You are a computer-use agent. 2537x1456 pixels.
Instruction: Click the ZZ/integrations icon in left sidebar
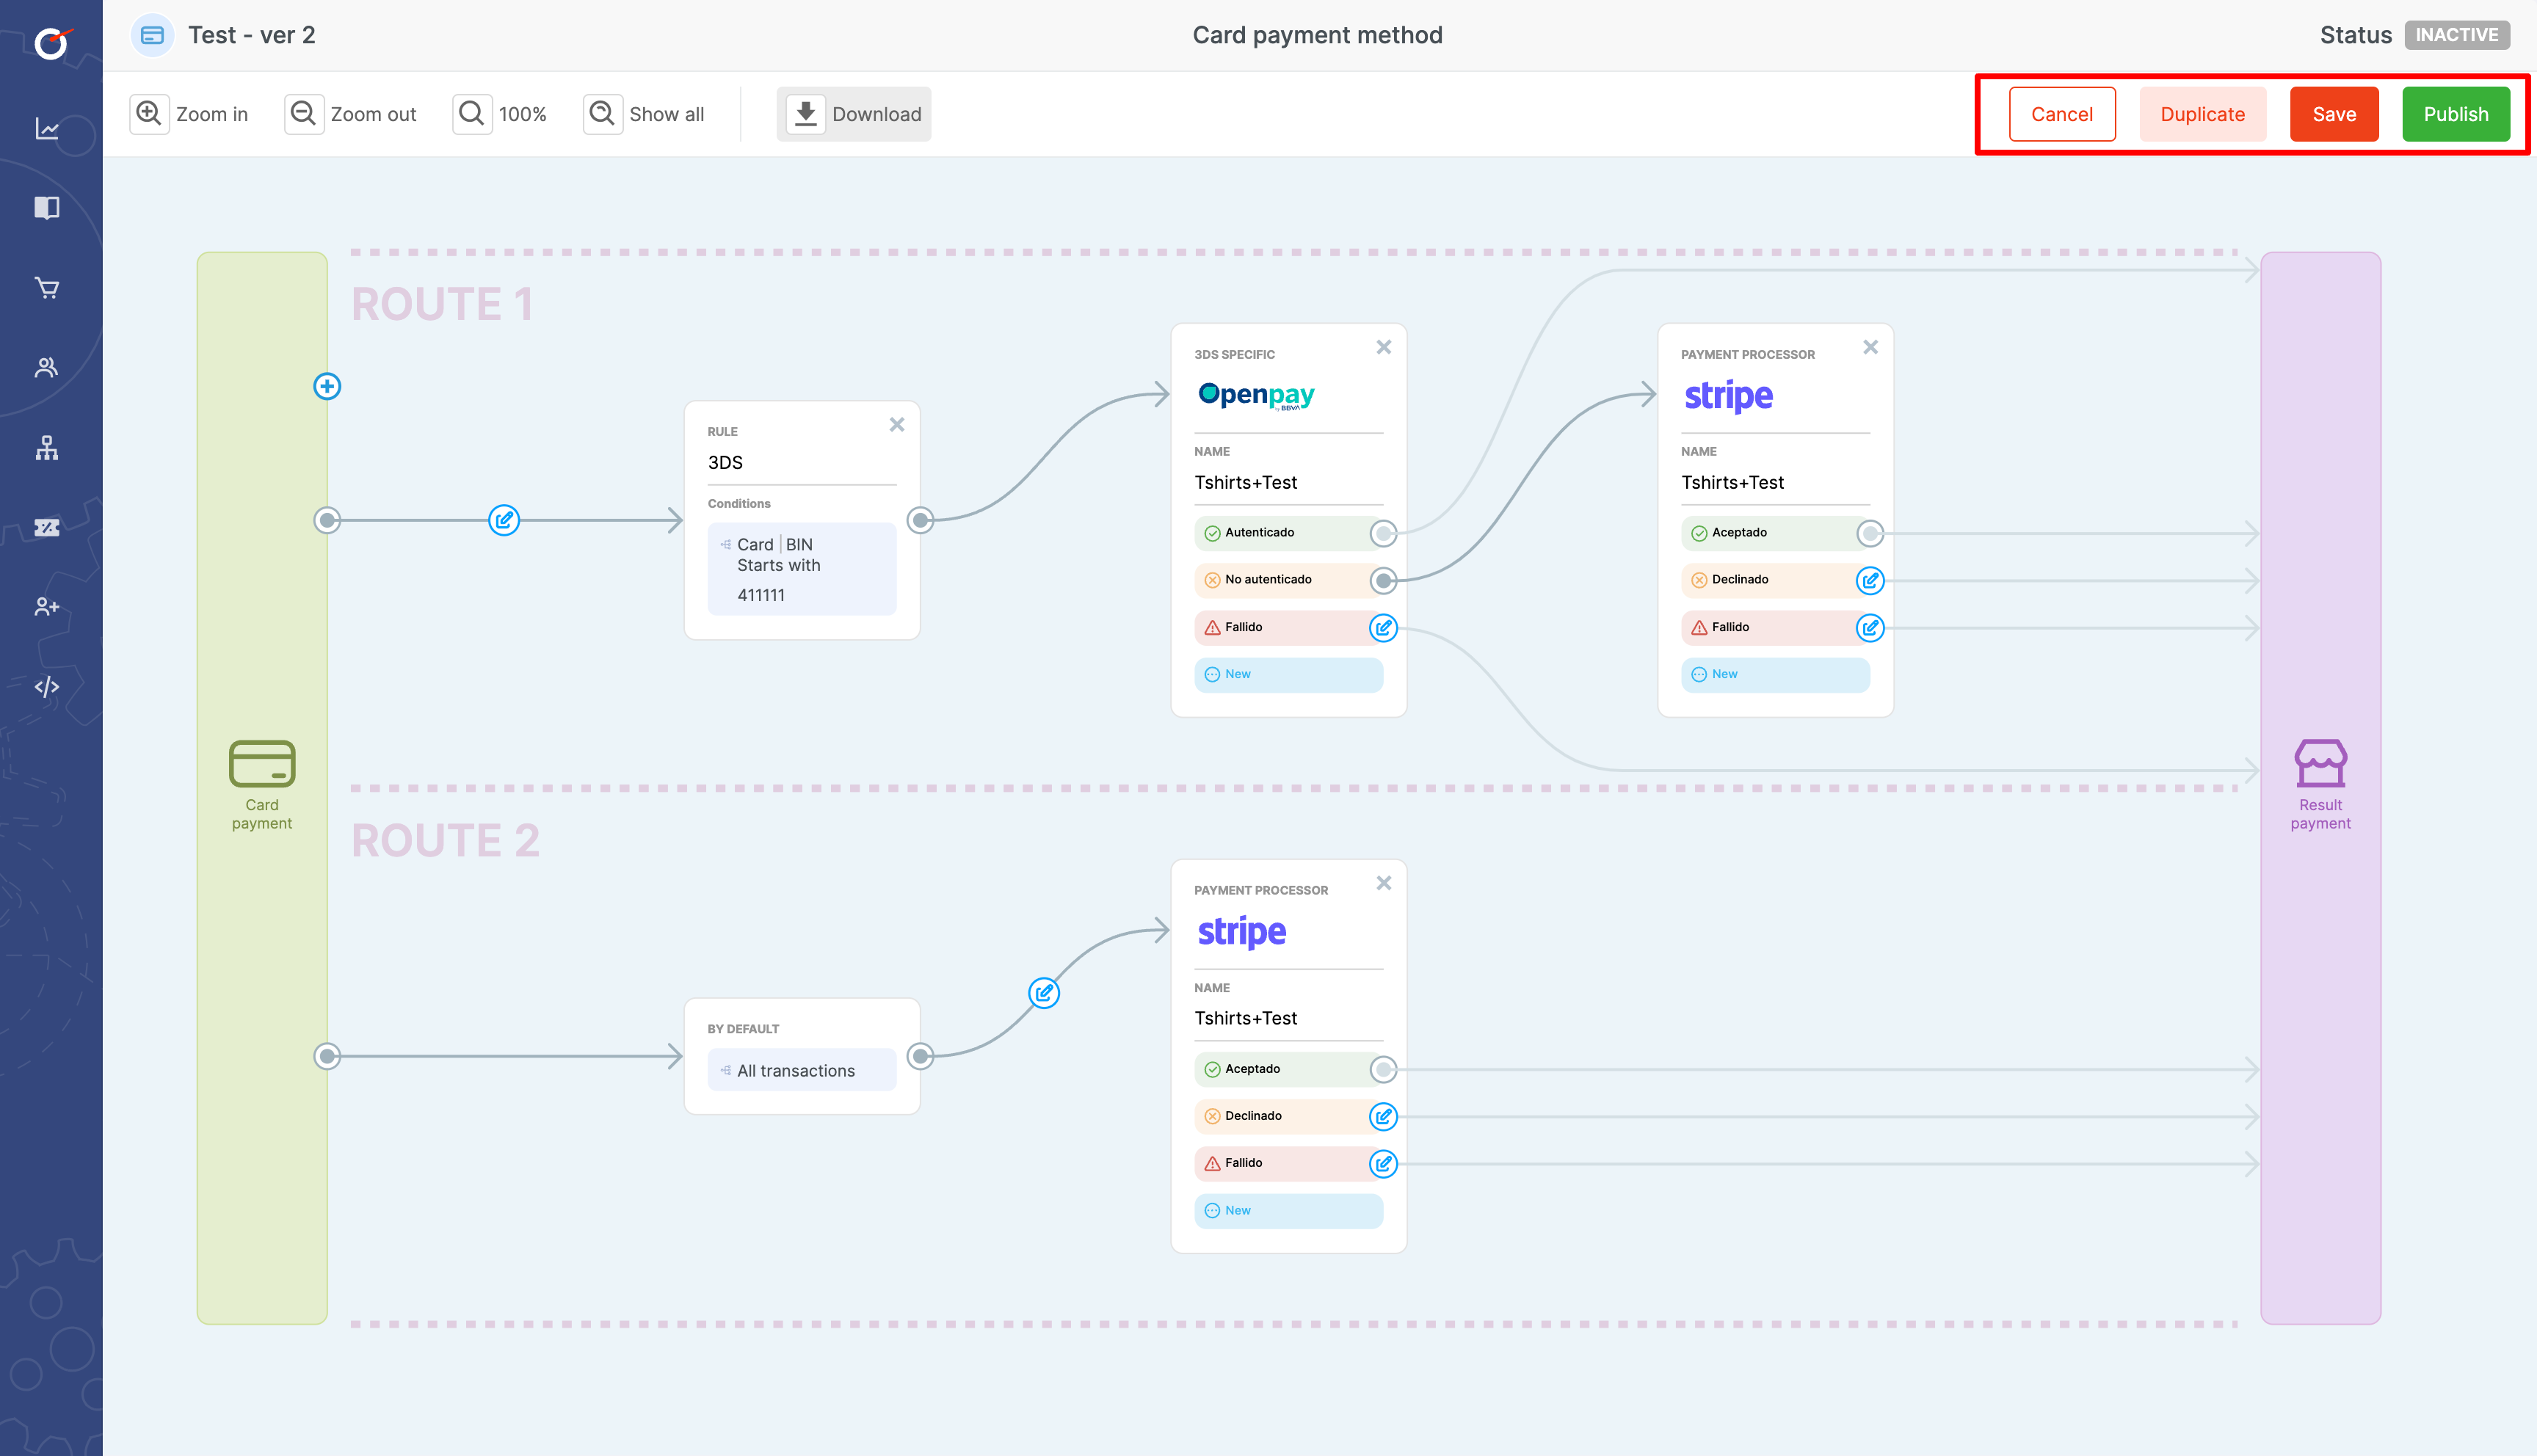(x=48, y=528)
